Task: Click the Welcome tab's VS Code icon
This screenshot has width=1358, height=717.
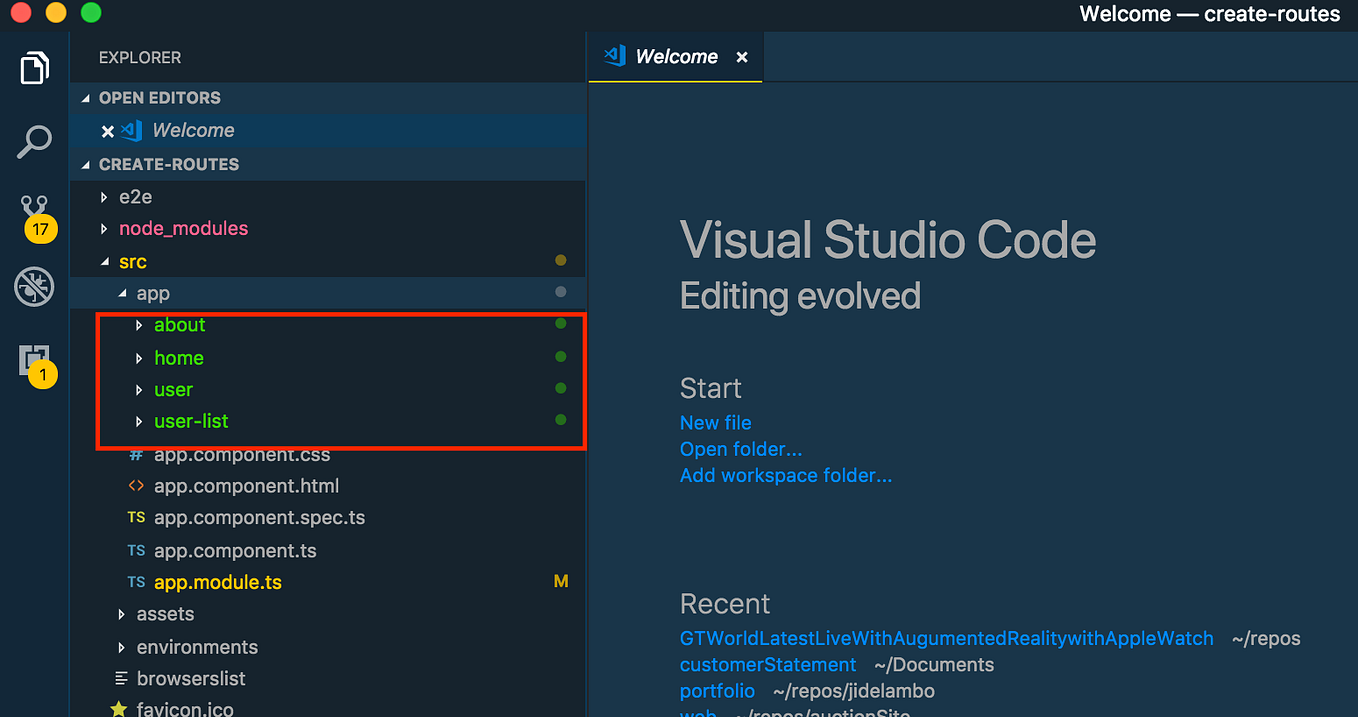Action: coord(613,56)
